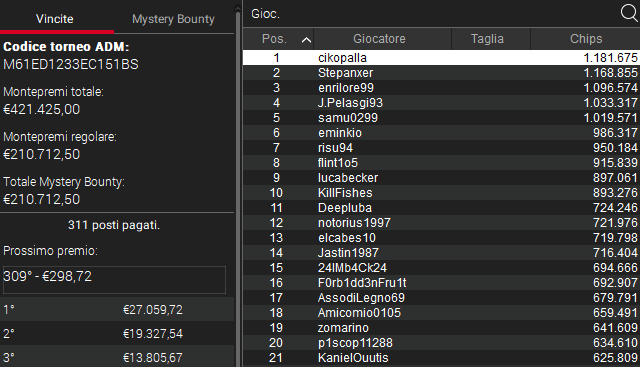Select player zomarino row
The height and width of the screenshot is (367, 640).
pos(441,328)
